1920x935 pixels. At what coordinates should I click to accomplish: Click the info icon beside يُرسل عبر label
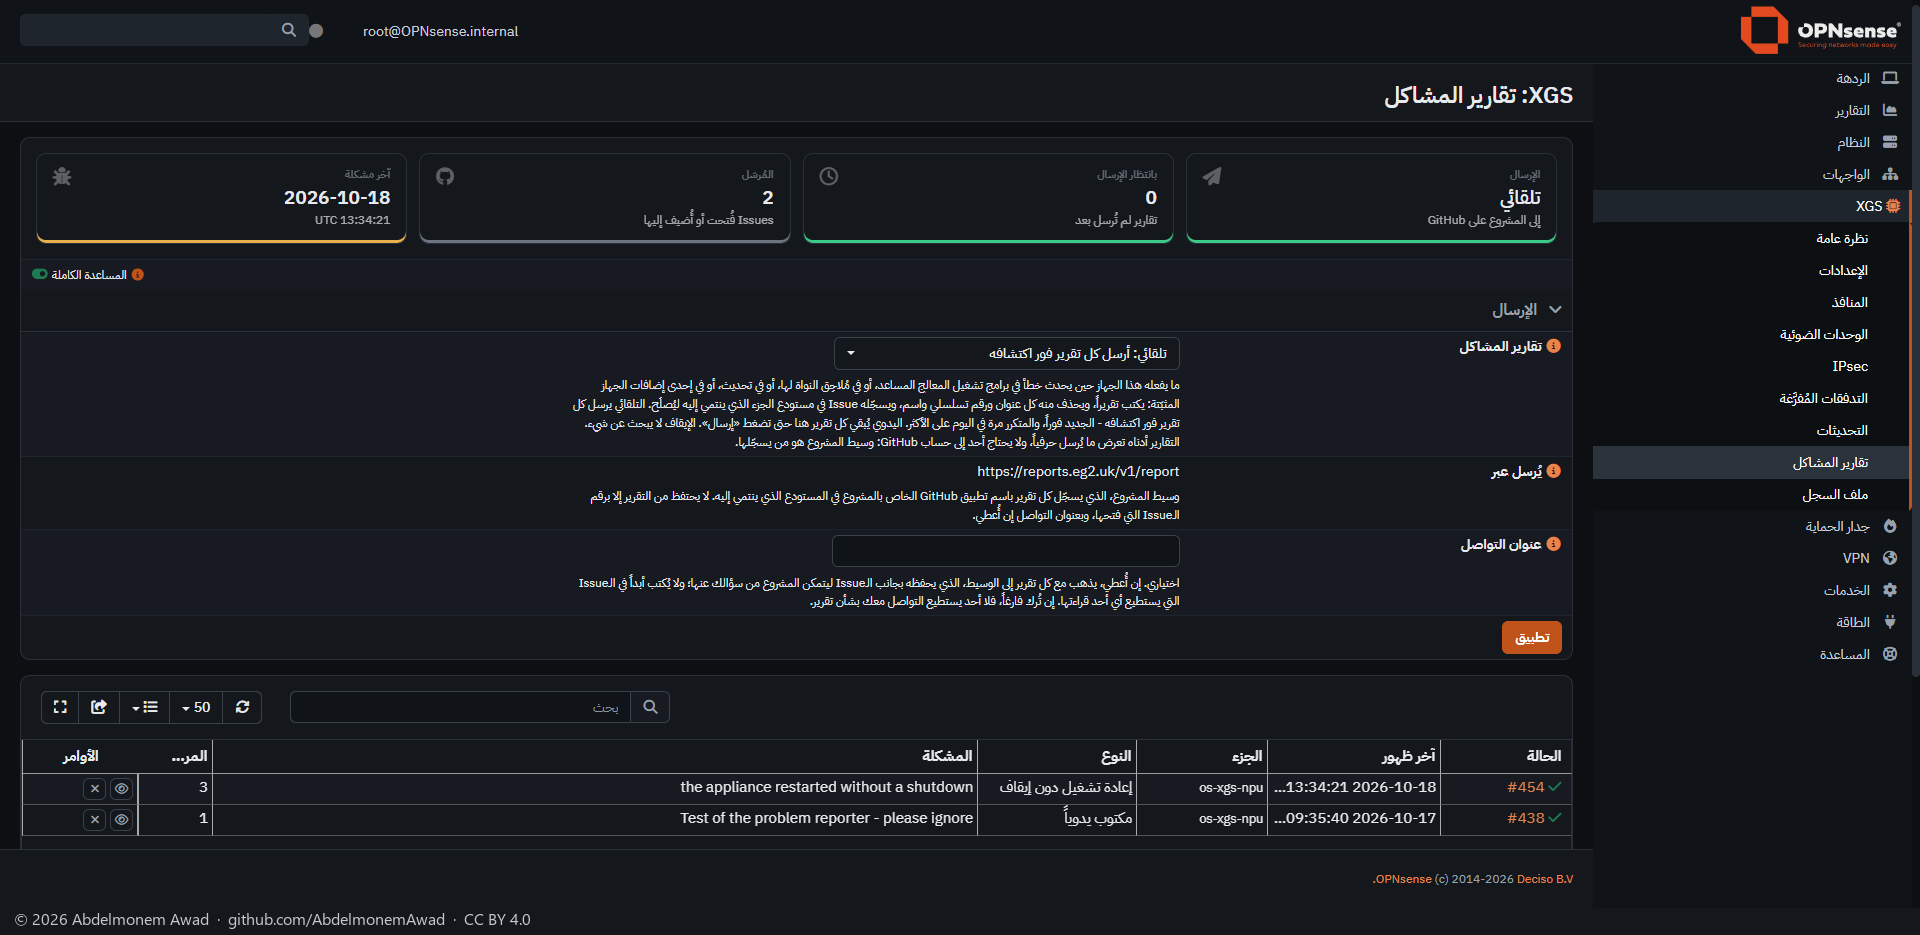pos(1553,471)
